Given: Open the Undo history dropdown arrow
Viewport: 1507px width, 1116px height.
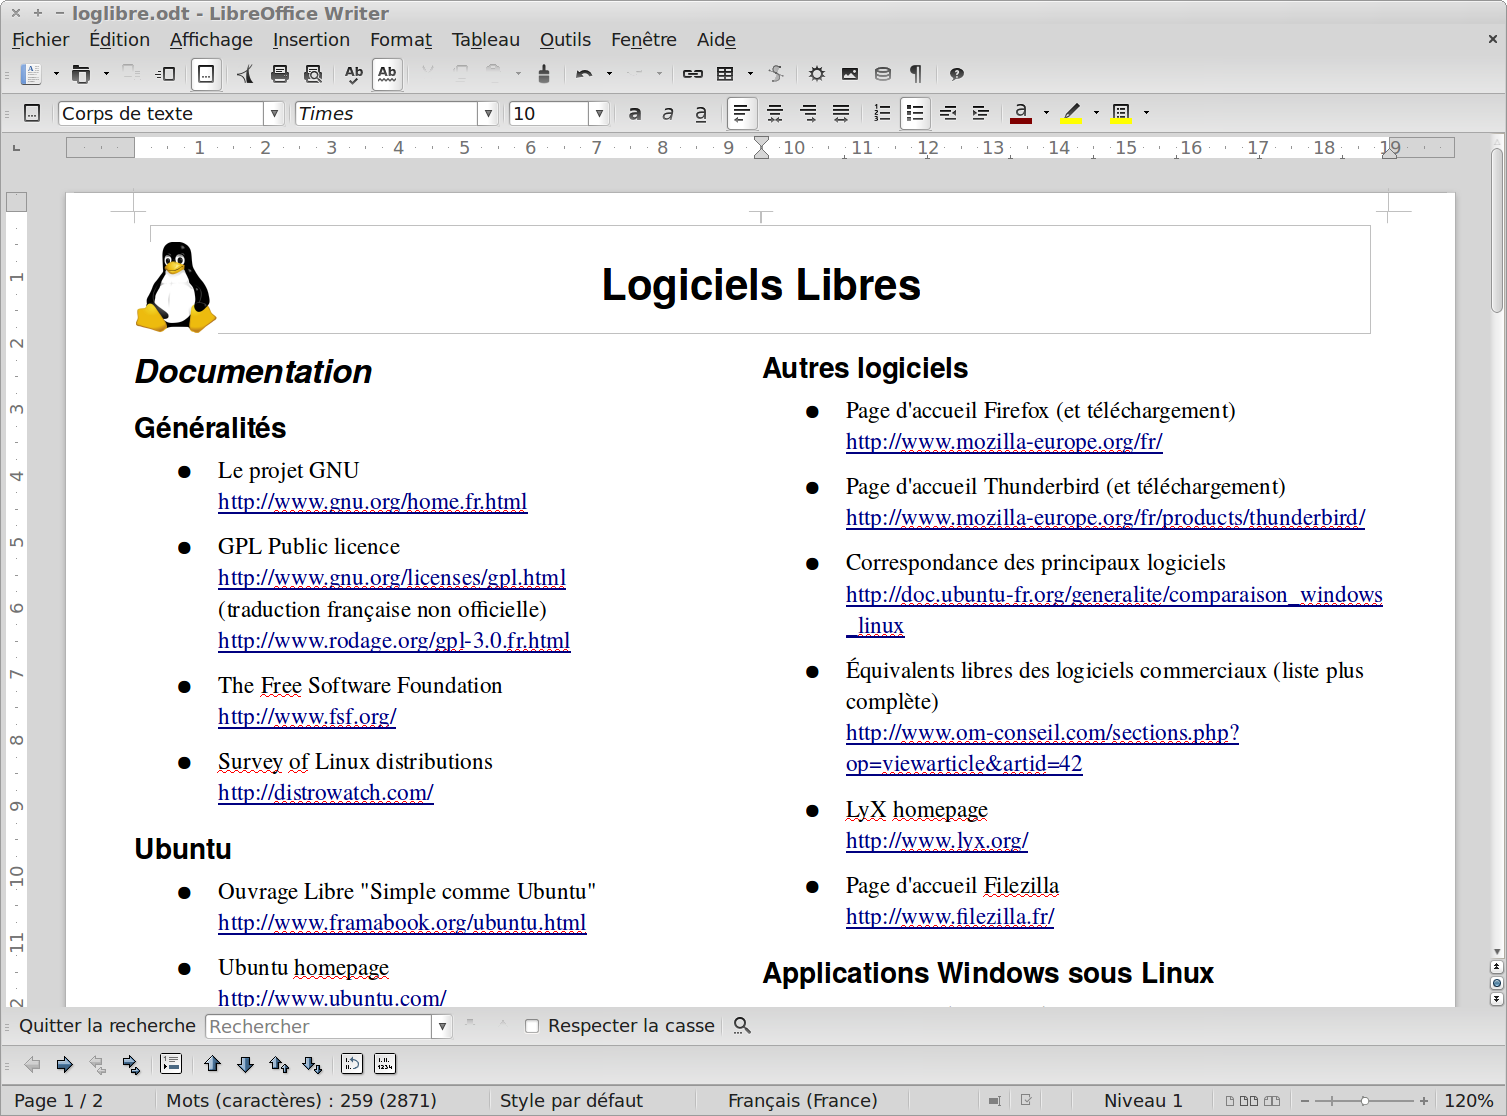Looking at the screenshot, I should [x=609, y=74].
